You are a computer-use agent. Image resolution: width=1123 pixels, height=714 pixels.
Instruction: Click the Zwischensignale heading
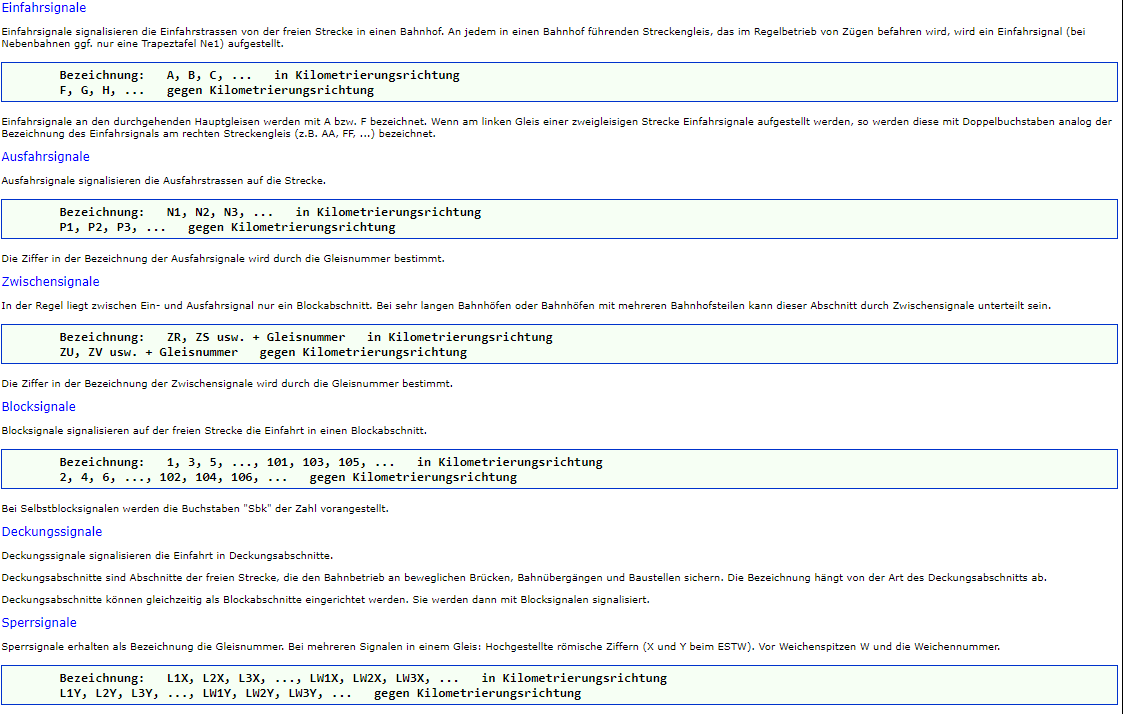point(50,281)
